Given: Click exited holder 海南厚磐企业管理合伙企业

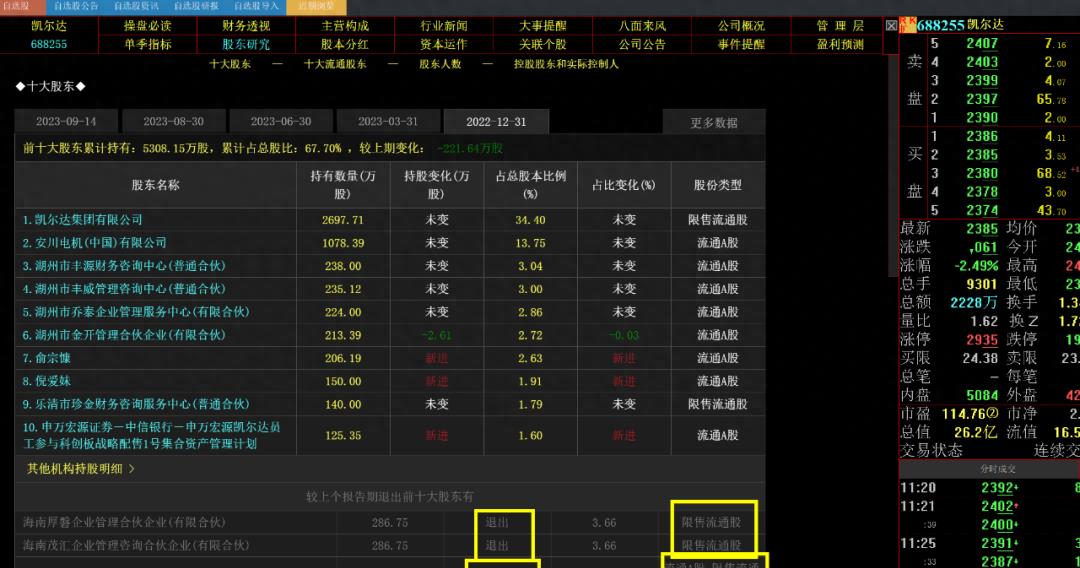Looking at the screenshot, I should pyautogui.click(x=124, y=523).
